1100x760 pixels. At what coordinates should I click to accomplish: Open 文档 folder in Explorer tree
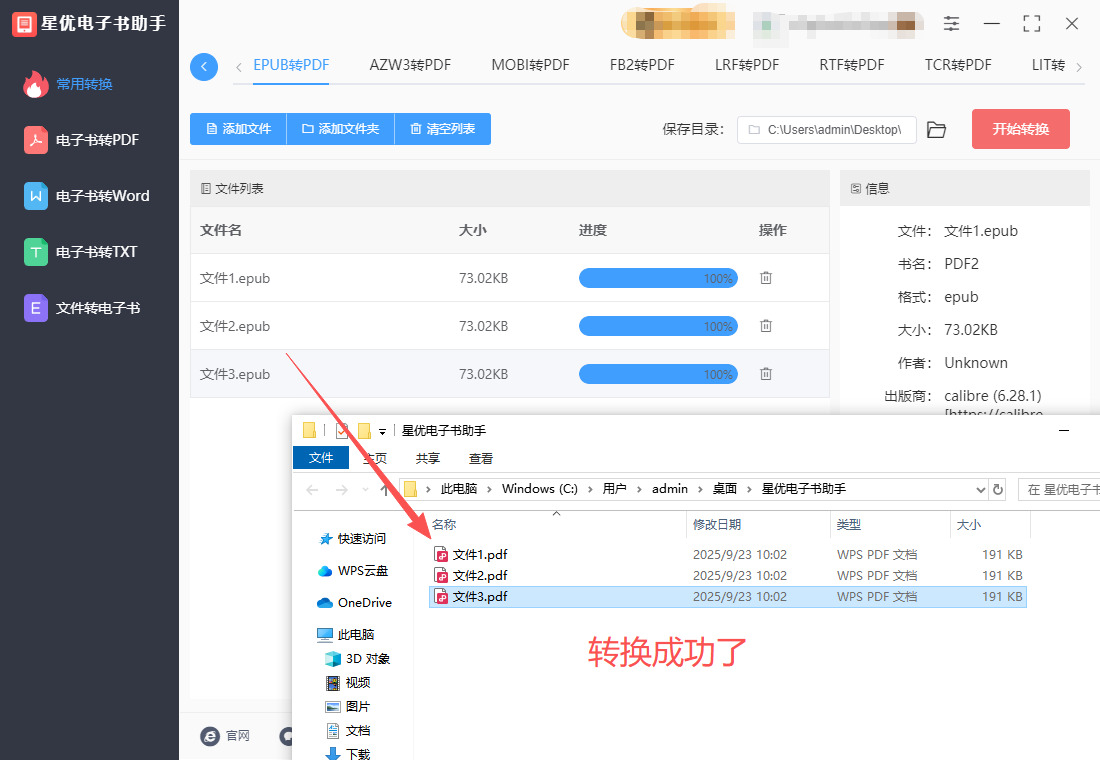[348, 731]
